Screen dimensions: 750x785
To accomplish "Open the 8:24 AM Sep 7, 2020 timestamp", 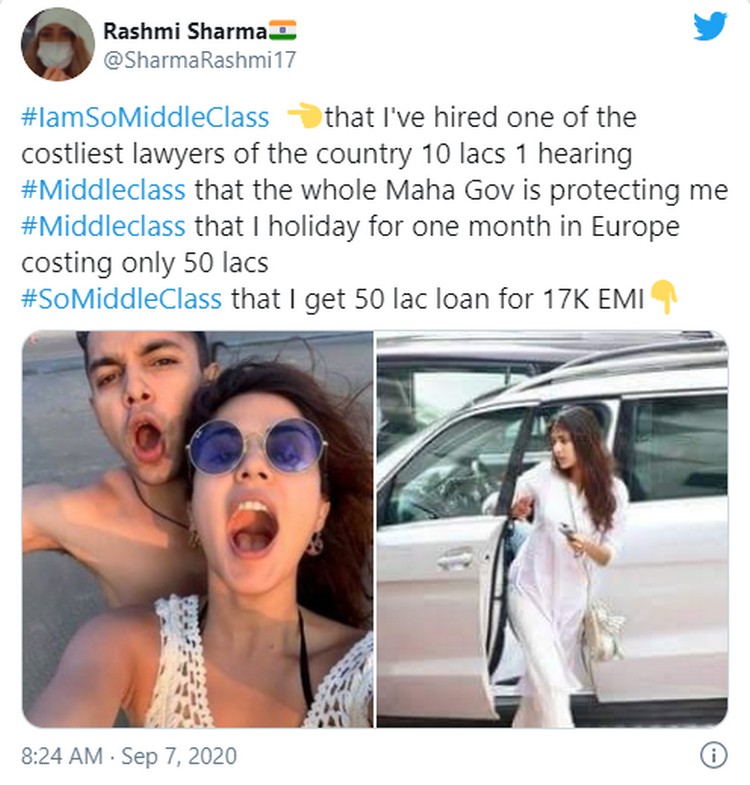I will (129, 756).
